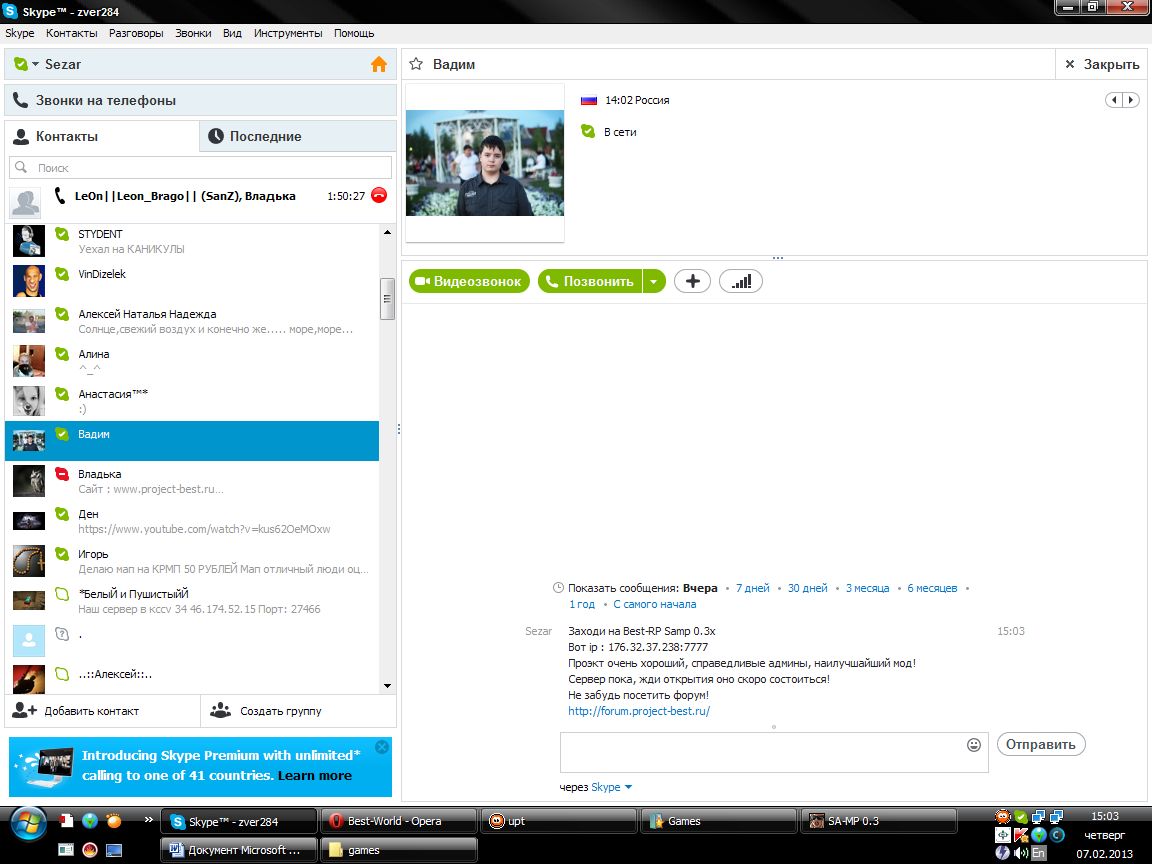Image resolution: width=1152 pixels, height=864 pixels.
Task: Open Windows Start menu orb
Action: pos(29,822)
